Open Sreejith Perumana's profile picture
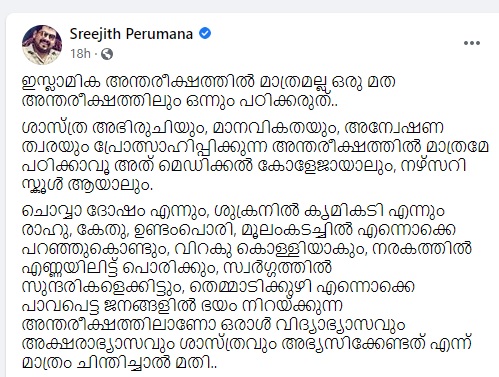This screenshot has height=377, width=499. point(42,45)
